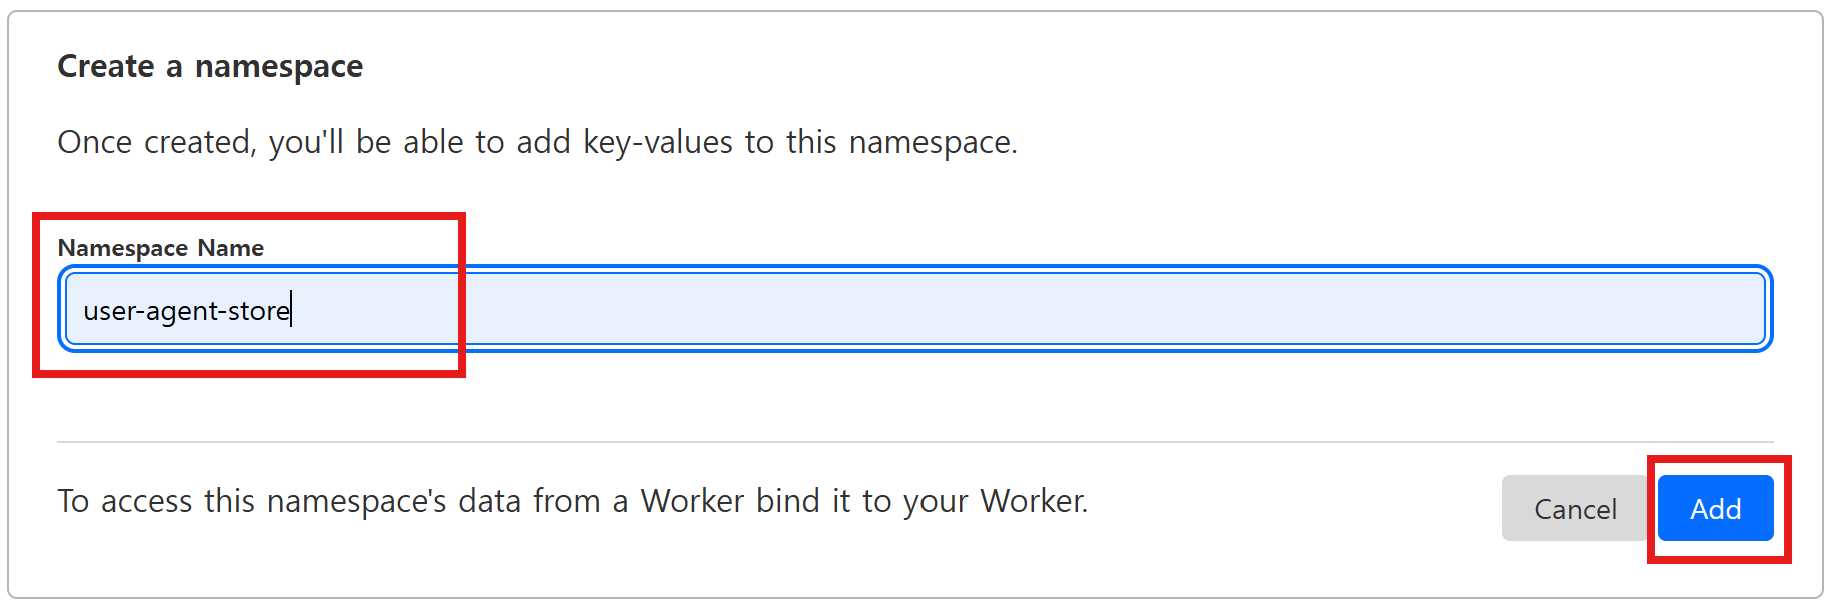
Task: Click the words "Once created" in the description
Action: coord(156,143)
